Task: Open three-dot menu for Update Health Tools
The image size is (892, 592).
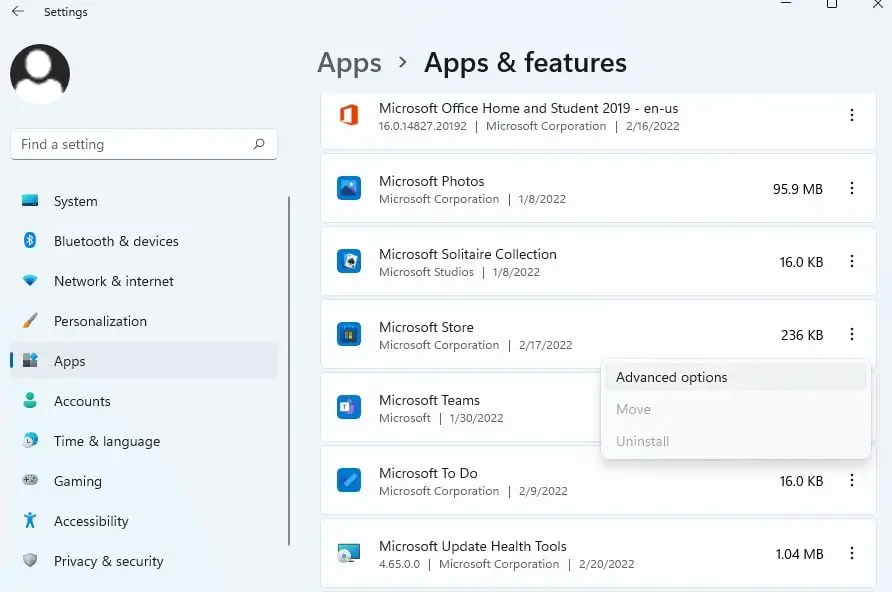Action: (x=852, y=553)
